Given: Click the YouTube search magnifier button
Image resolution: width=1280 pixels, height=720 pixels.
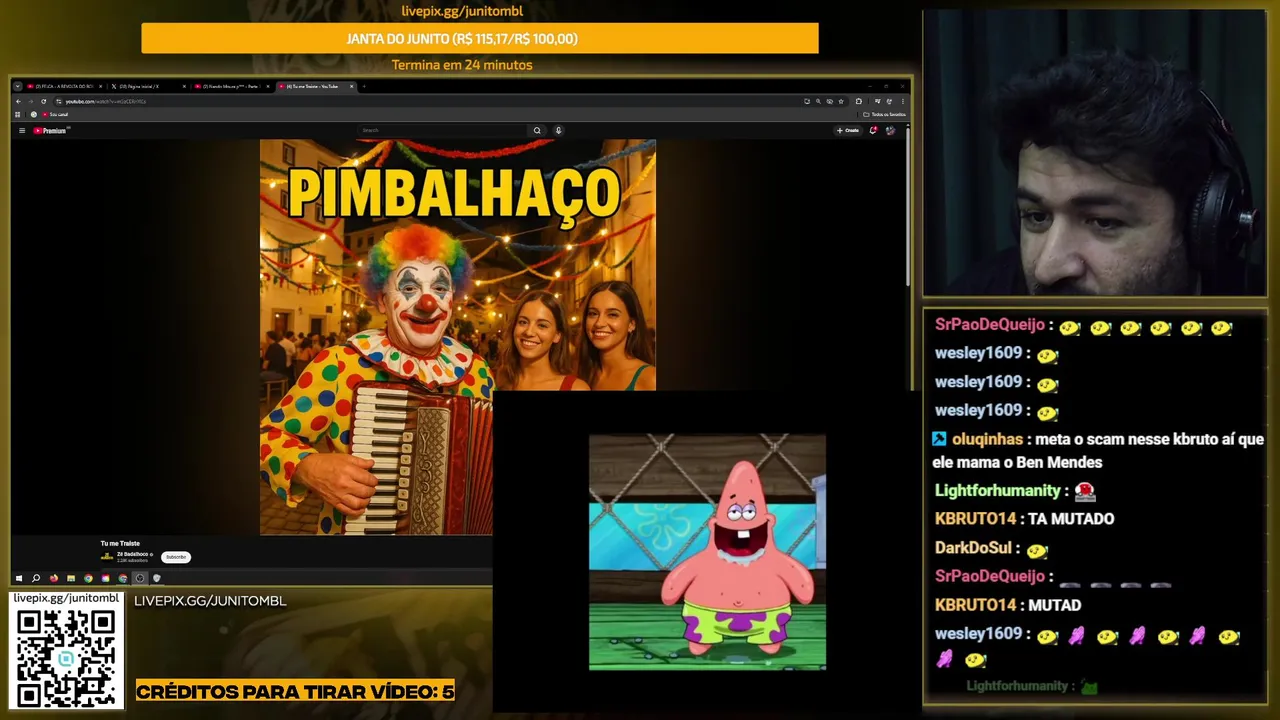Looking at the screenshot, I should point(537,130).
